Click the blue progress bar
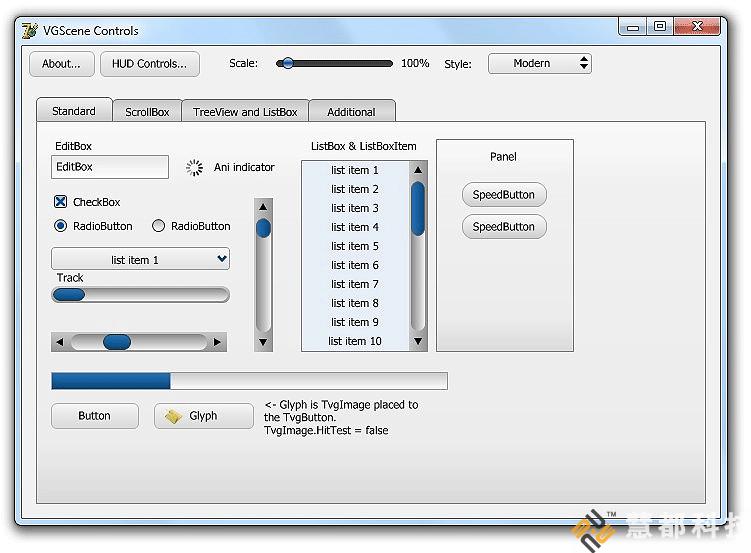The image size is (751, 553). 250,381
